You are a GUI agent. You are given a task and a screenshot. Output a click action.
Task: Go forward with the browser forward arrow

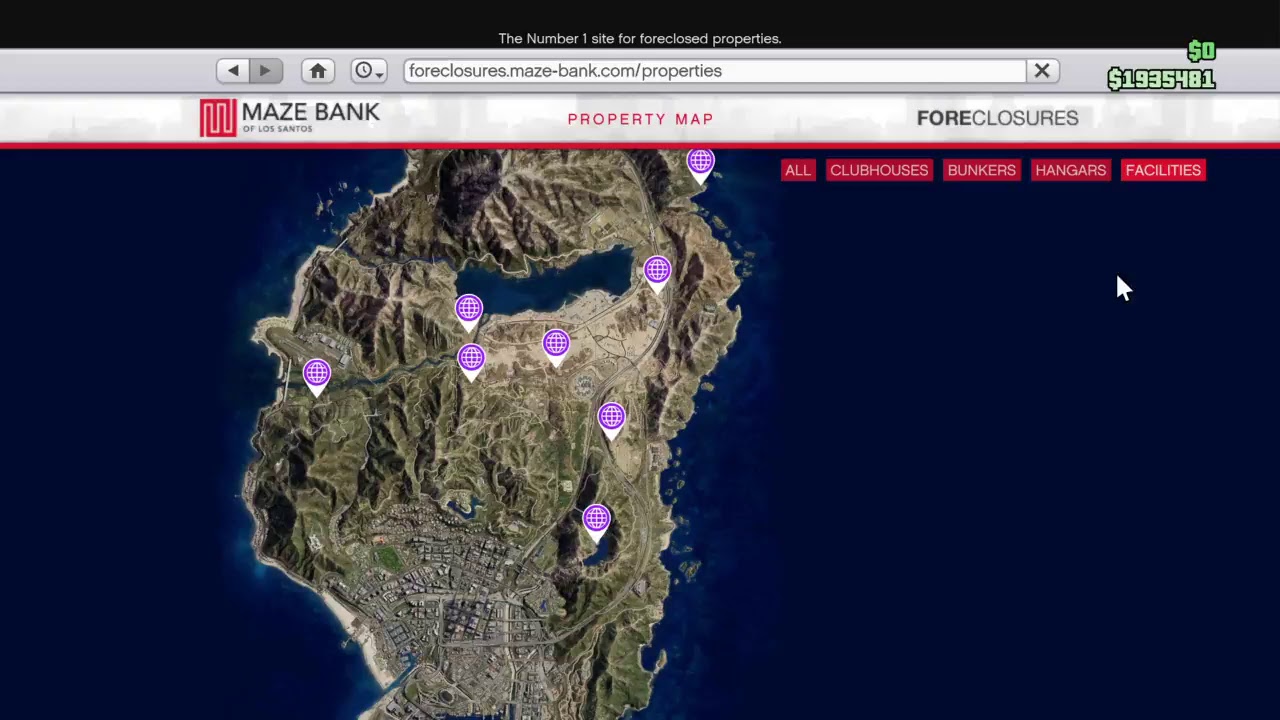[x=265, y=71]
